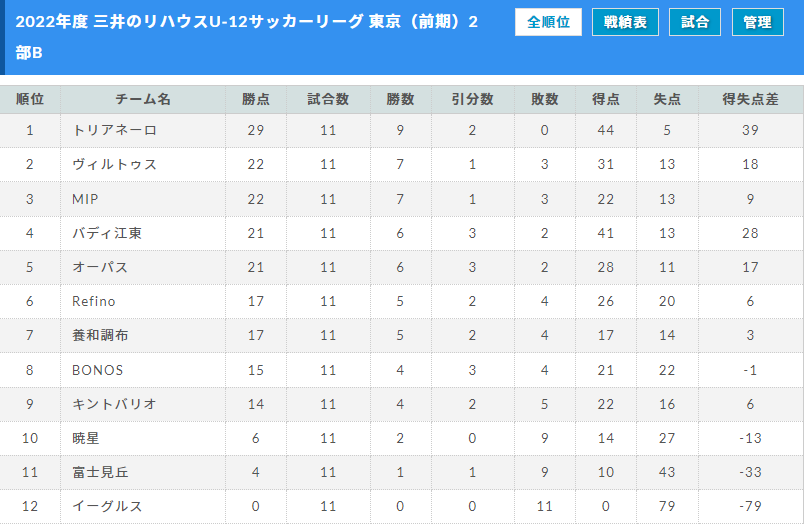
Task: Click the league title heading
Action: point(246,37)
